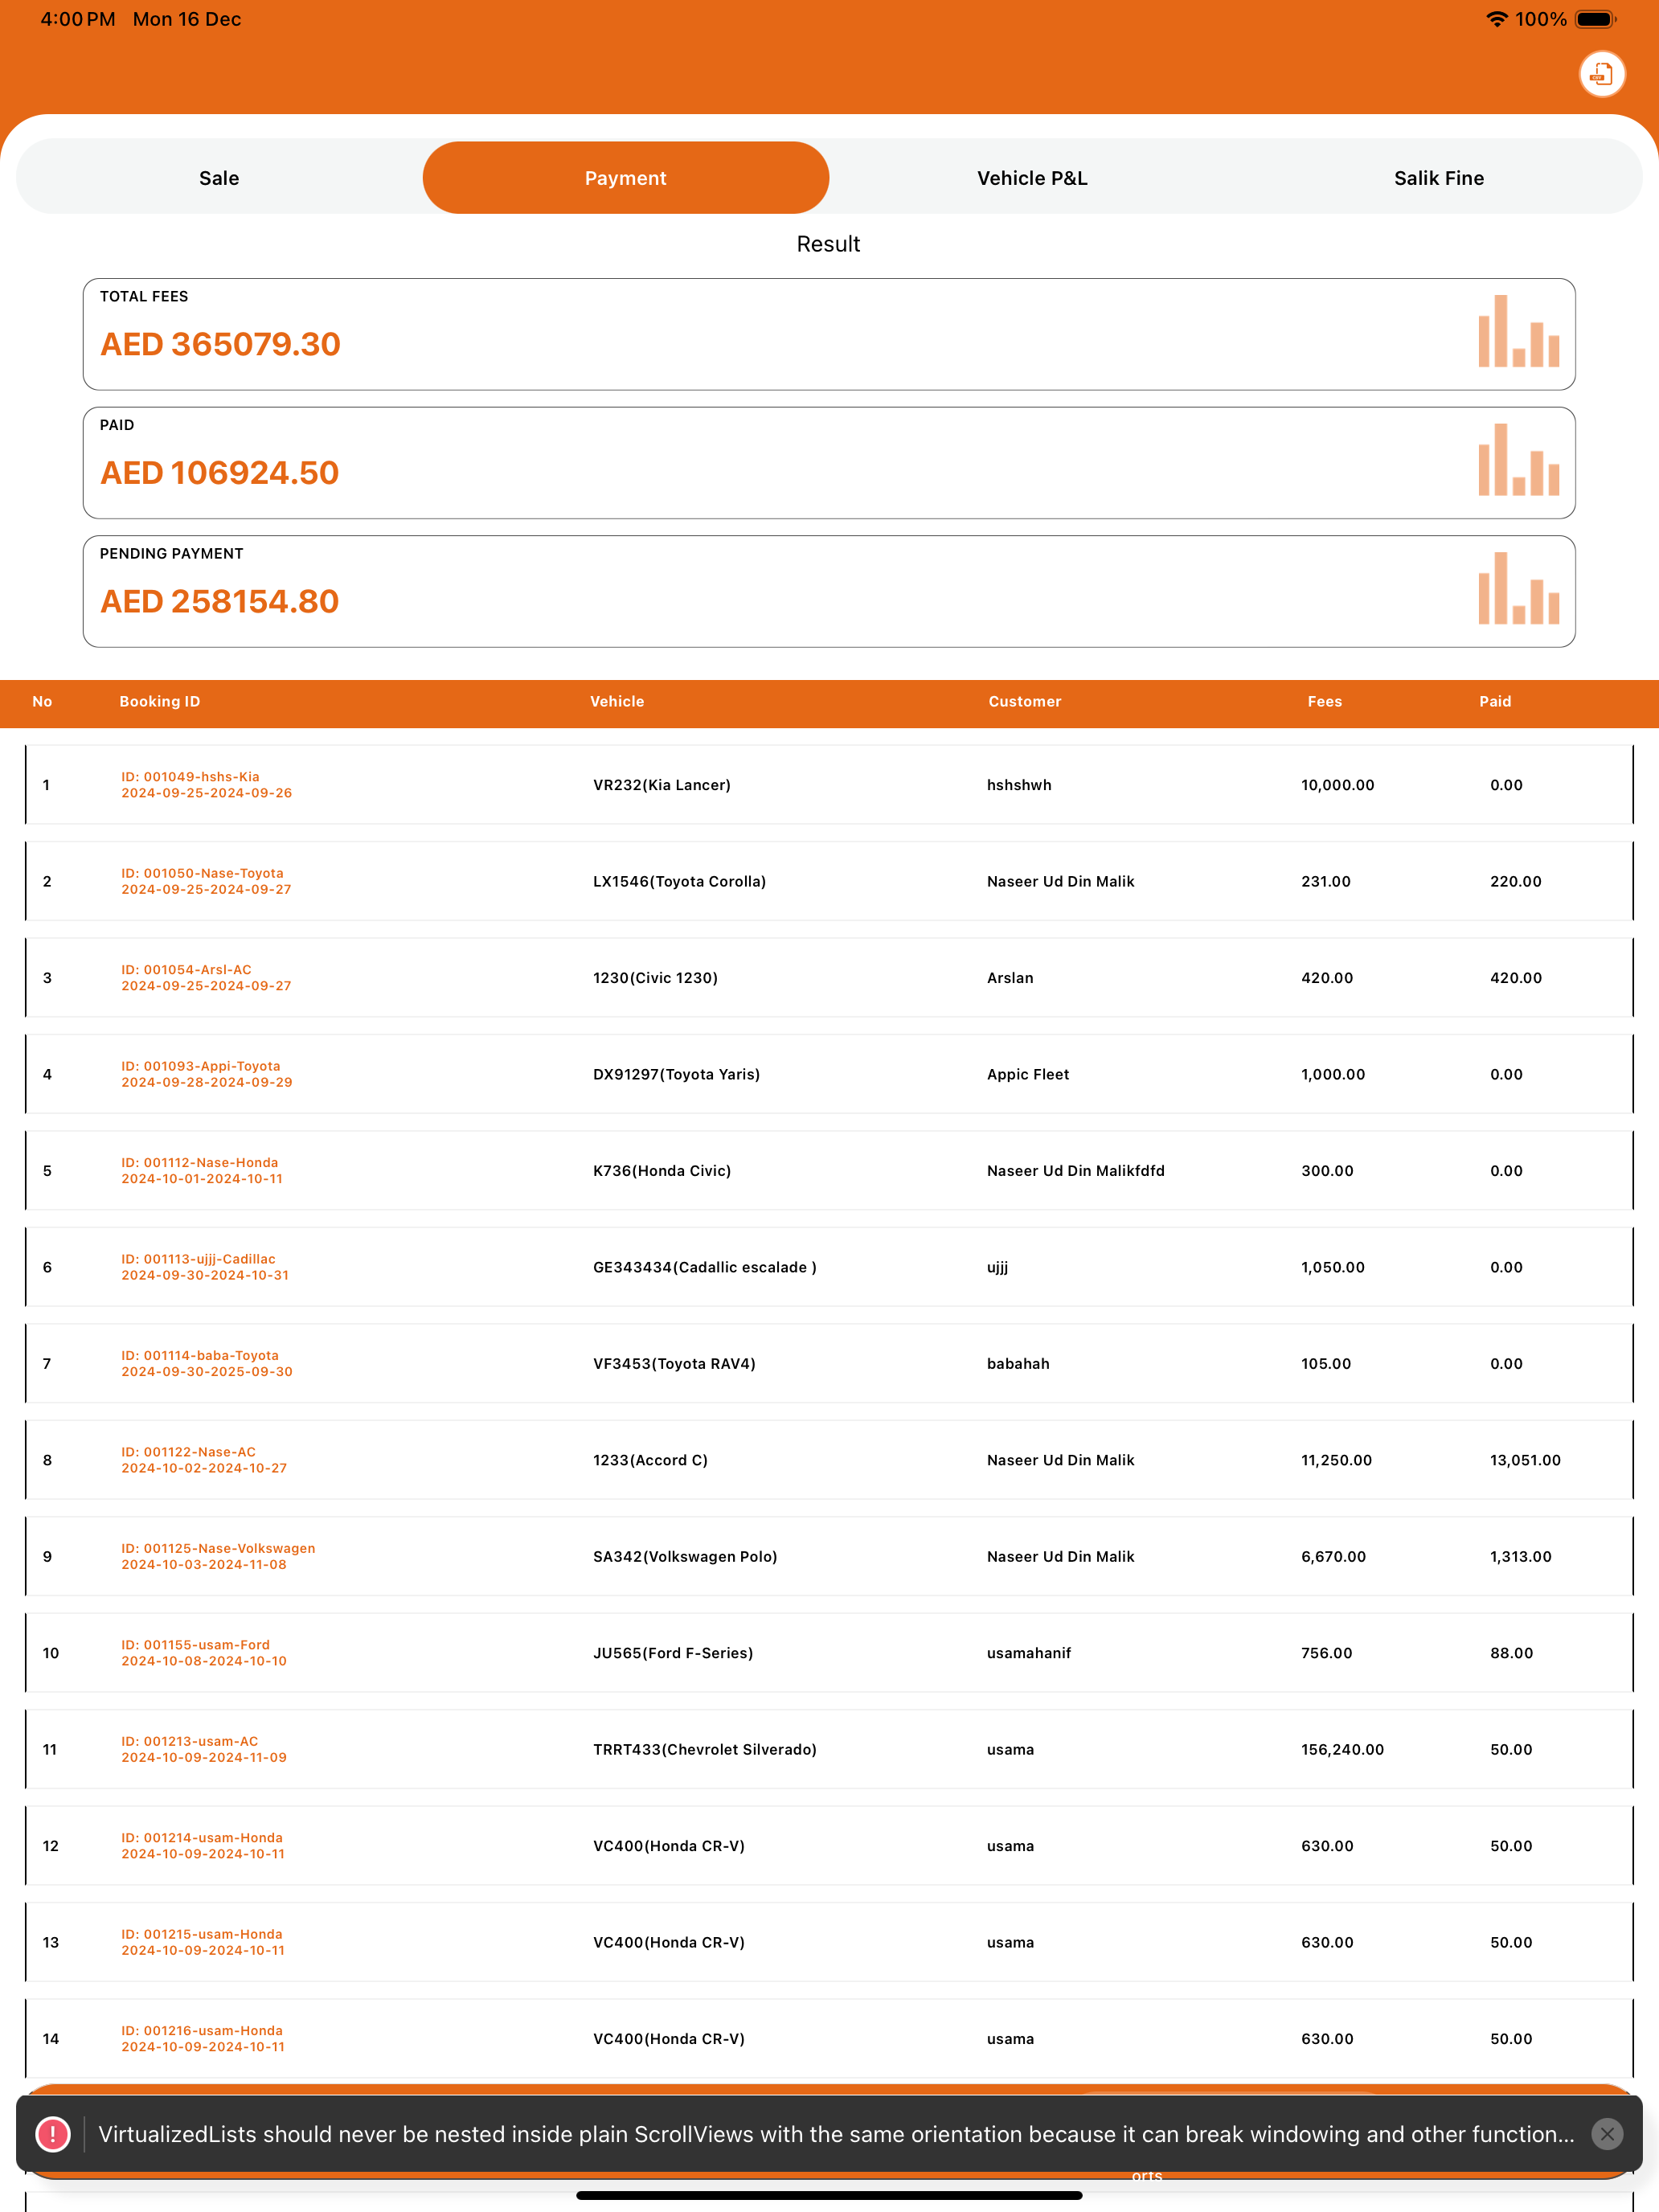
Task: Switch to the Sale tab
Action: tap(219, 178)
